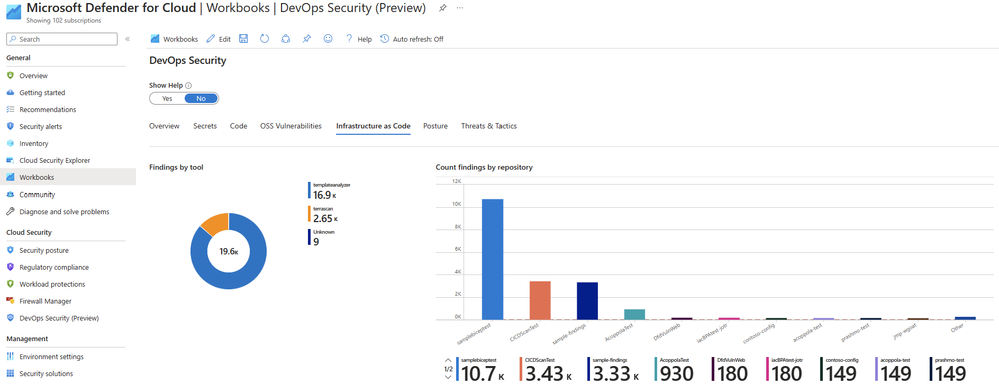
Task: Switch to the OSS Vulnerabilities tab
Action: click(x=291, y=126)
